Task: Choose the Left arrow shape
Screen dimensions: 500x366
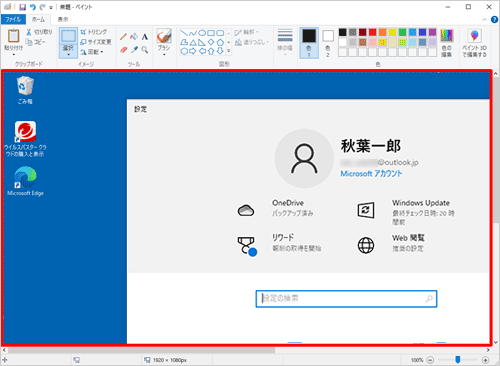Action: point(202,51)
